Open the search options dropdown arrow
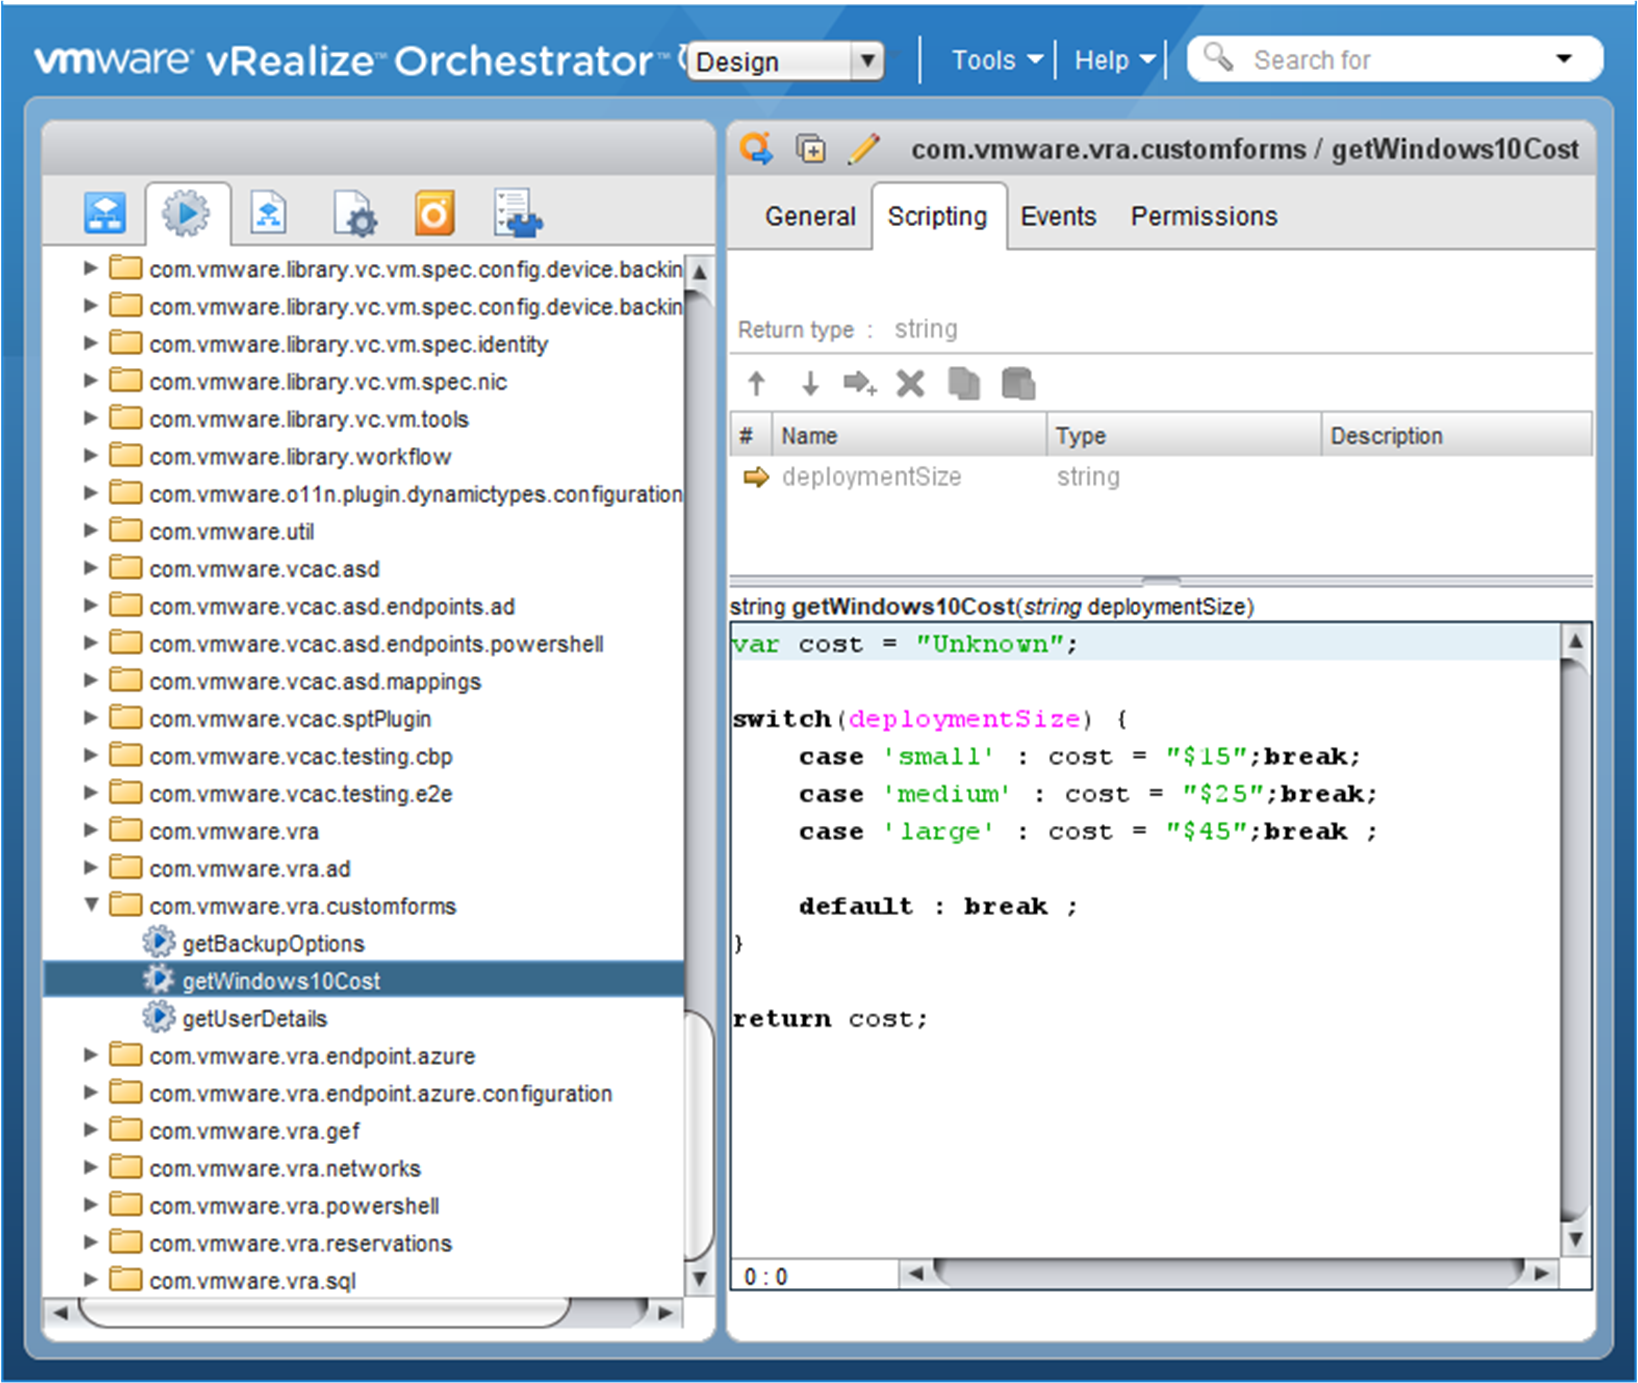Image resolution: width=1638 pixels, height=1383 pixels. click(1564, 59)
